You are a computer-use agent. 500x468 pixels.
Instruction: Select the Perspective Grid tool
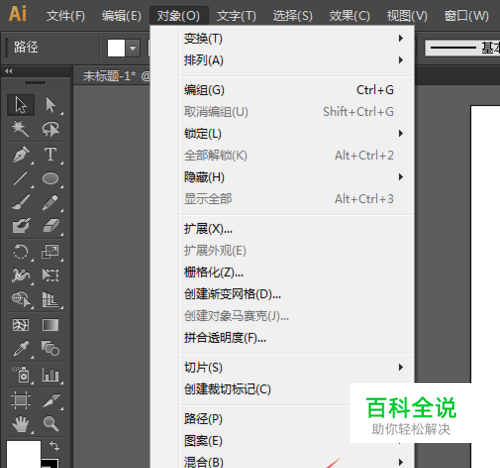tap(51, 299)
